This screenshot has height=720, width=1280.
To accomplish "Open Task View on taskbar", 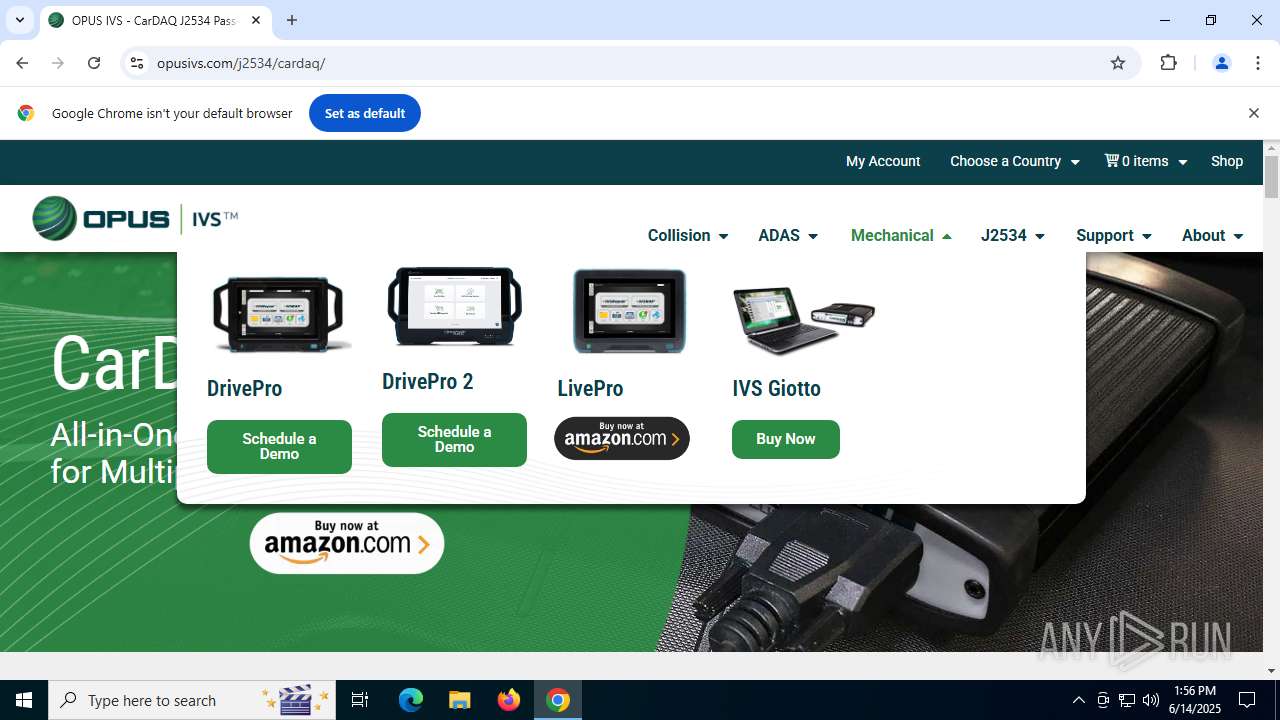I will [x=361, y=700].
